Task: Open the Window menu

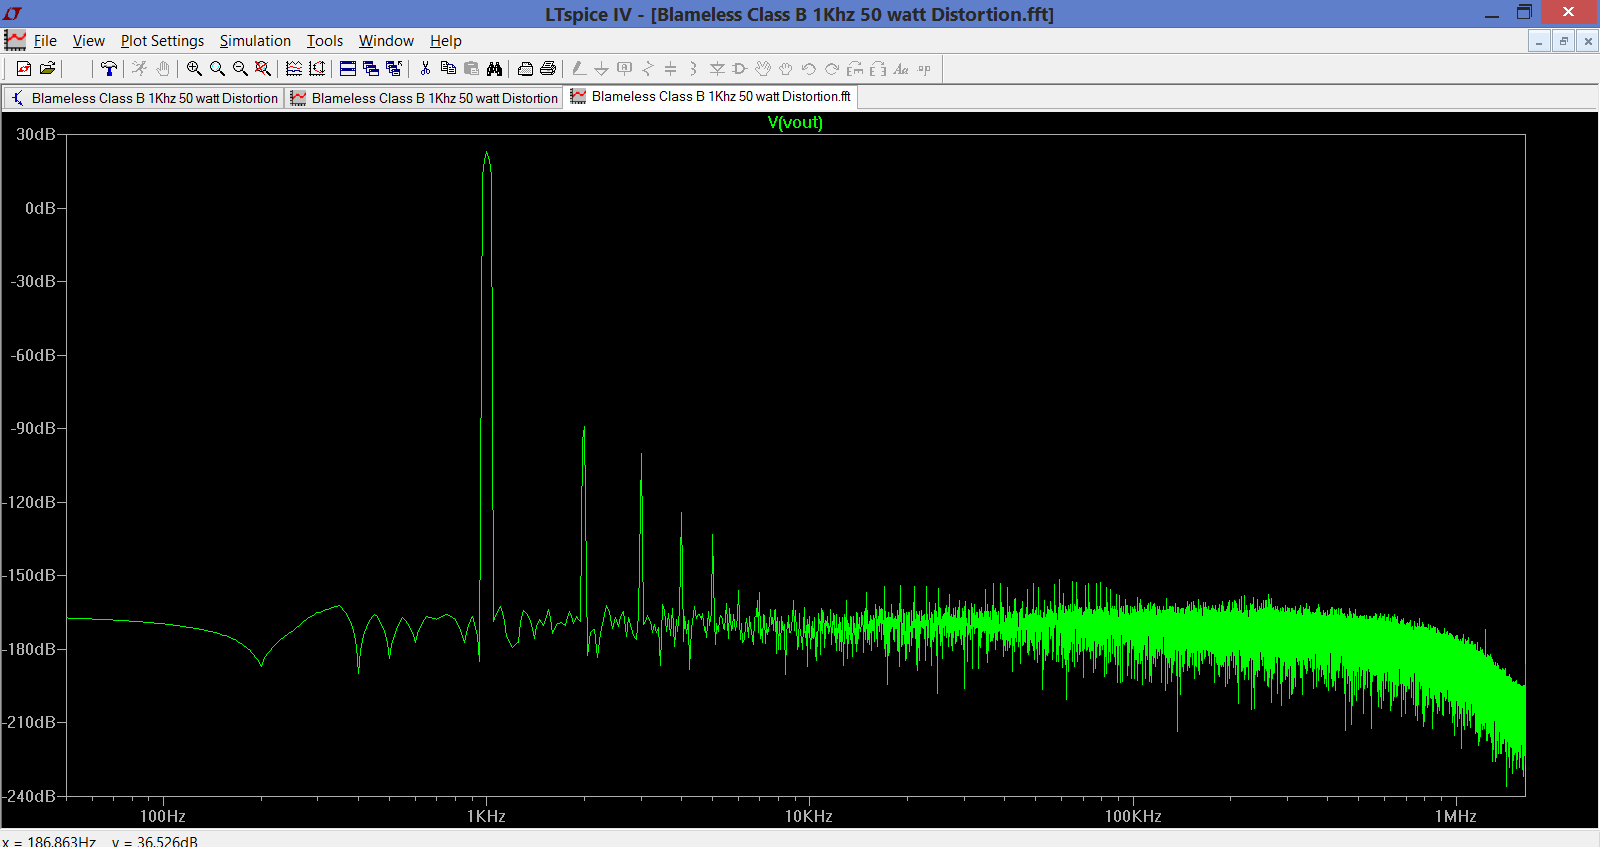Action: (386, 41)
